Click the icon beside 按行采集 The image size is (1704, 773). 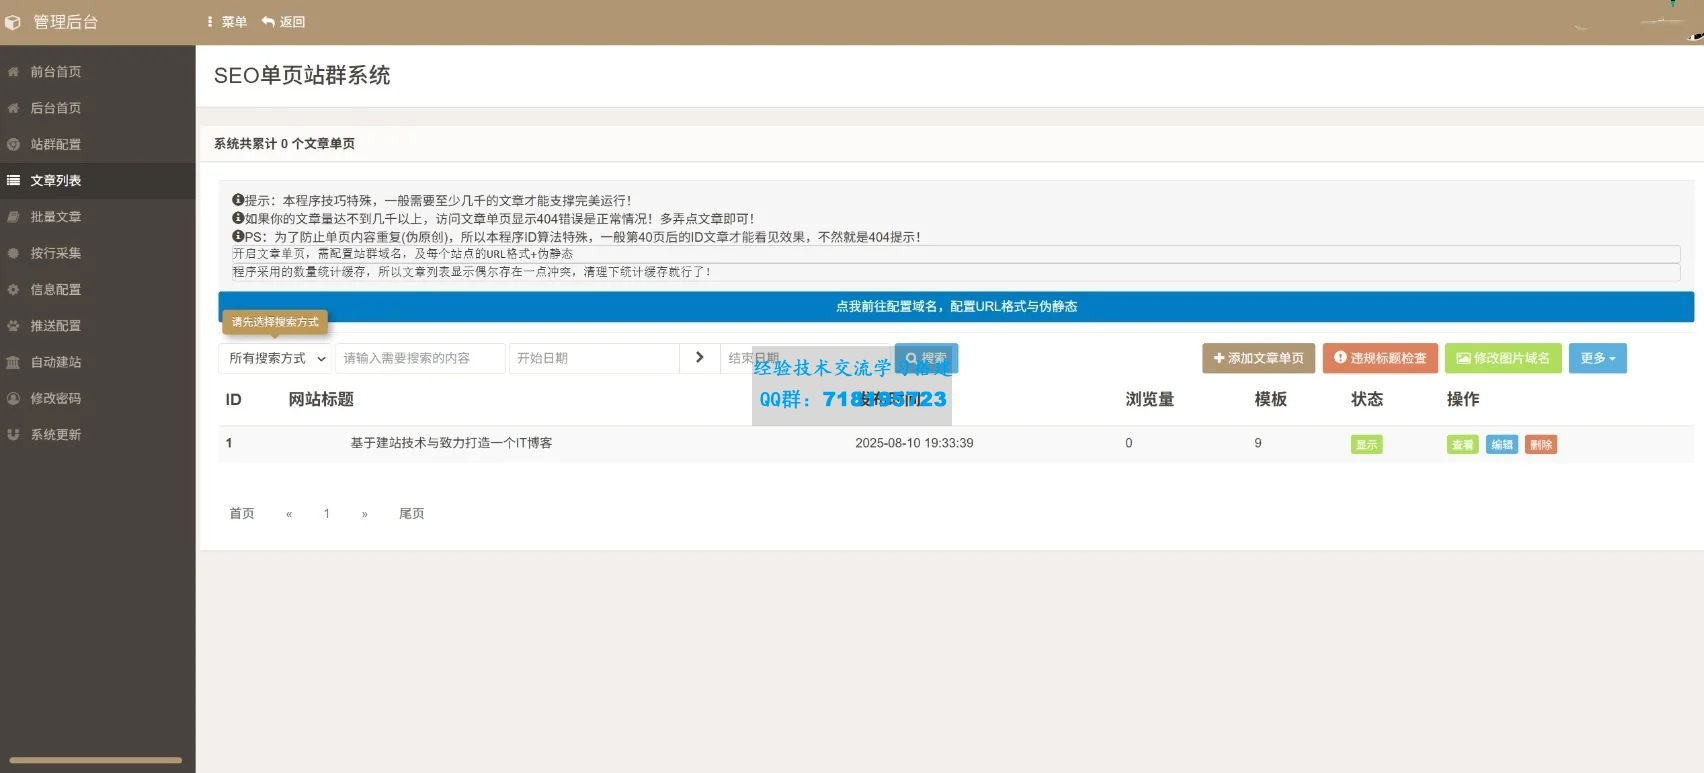[13, 253]
